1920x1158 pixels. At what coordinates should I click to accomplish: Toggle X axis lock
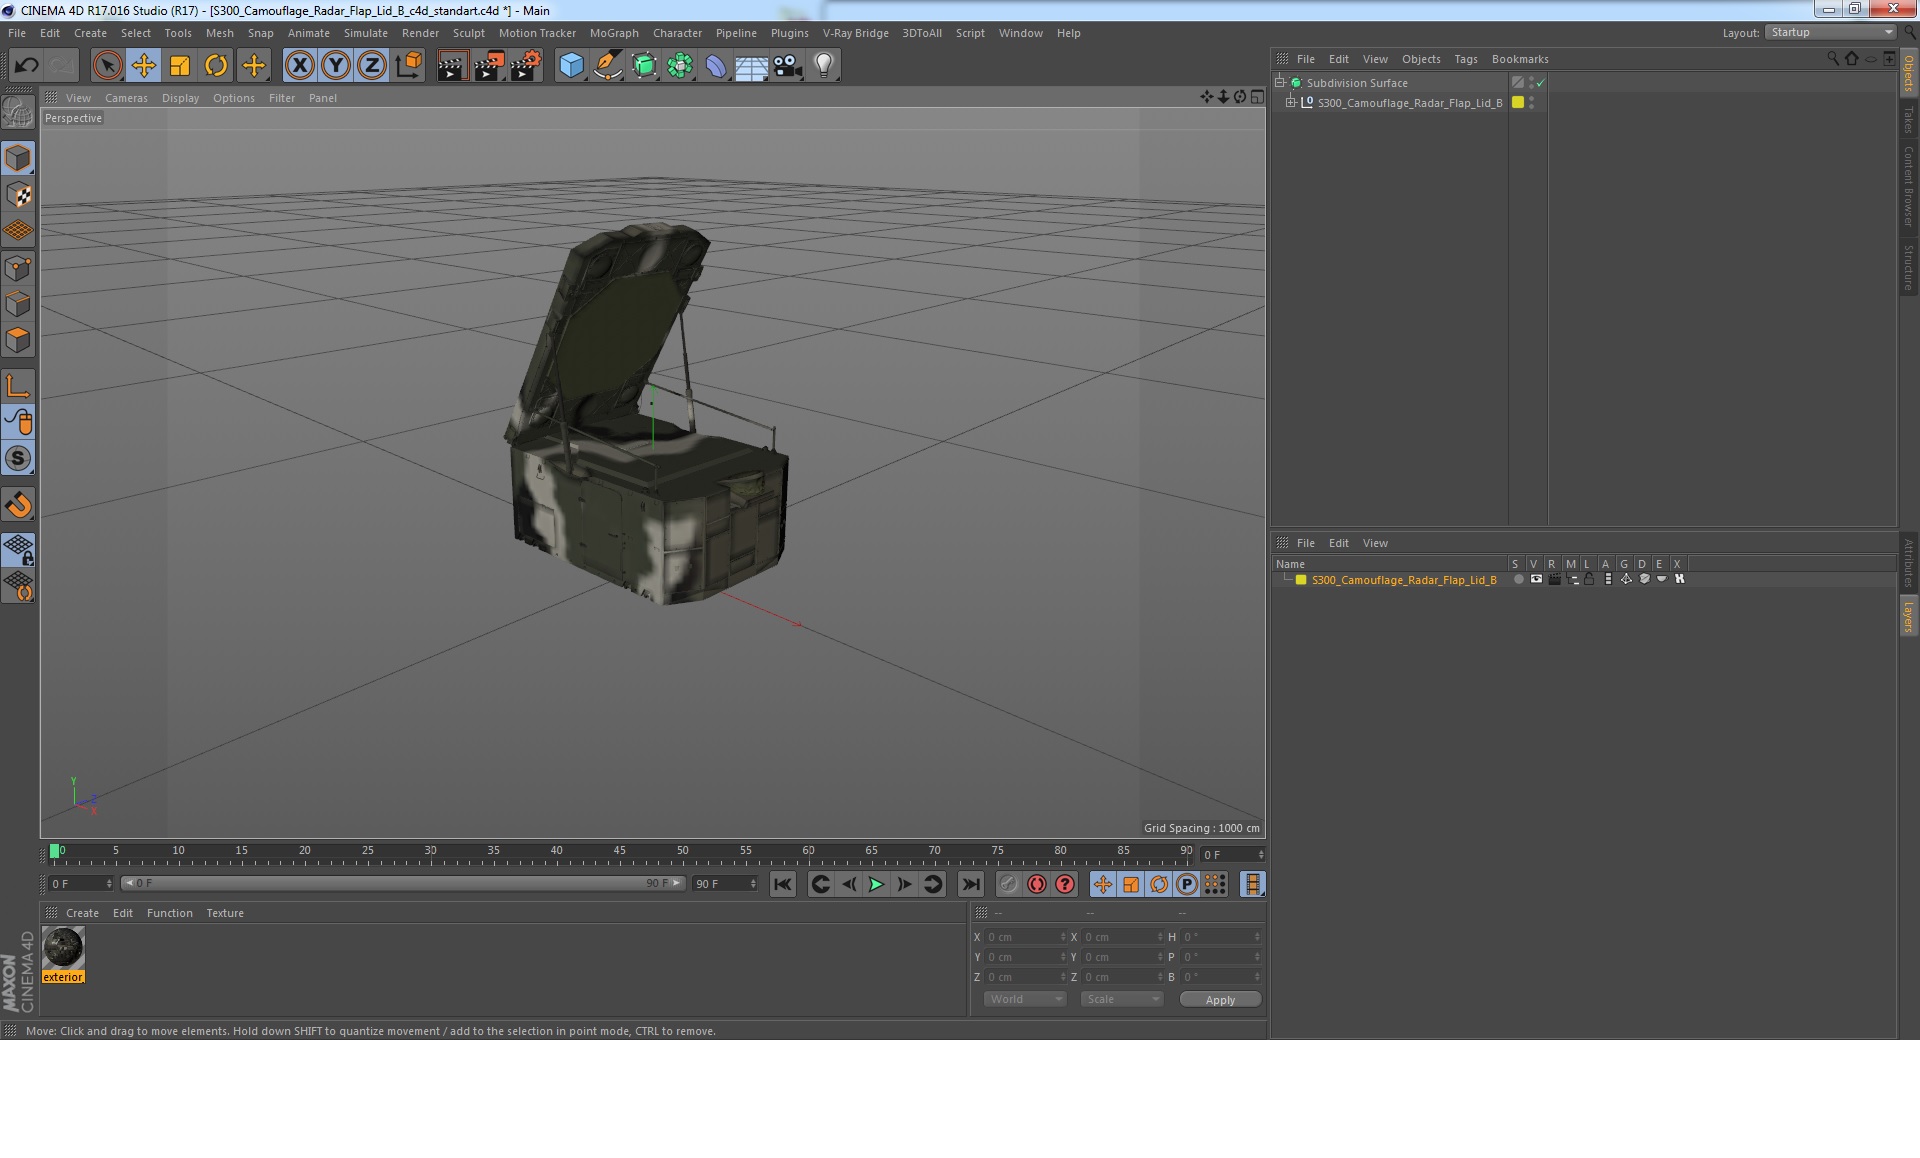click(x=299, y=66)
